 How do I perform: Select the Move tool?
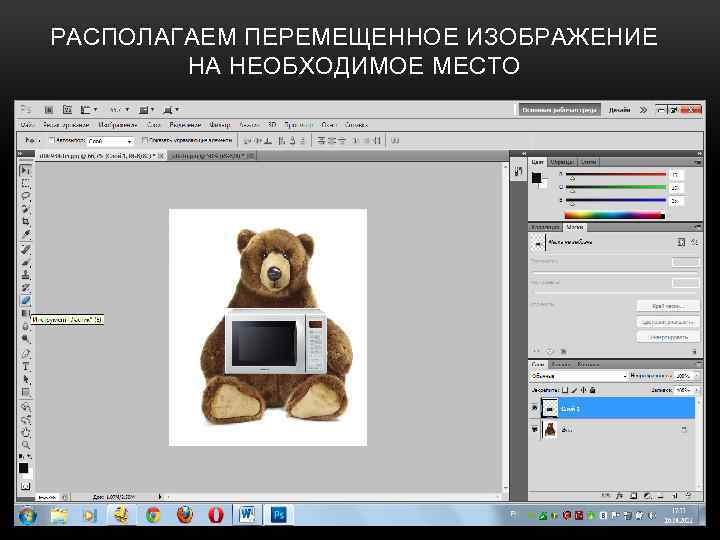coord(26,170)
